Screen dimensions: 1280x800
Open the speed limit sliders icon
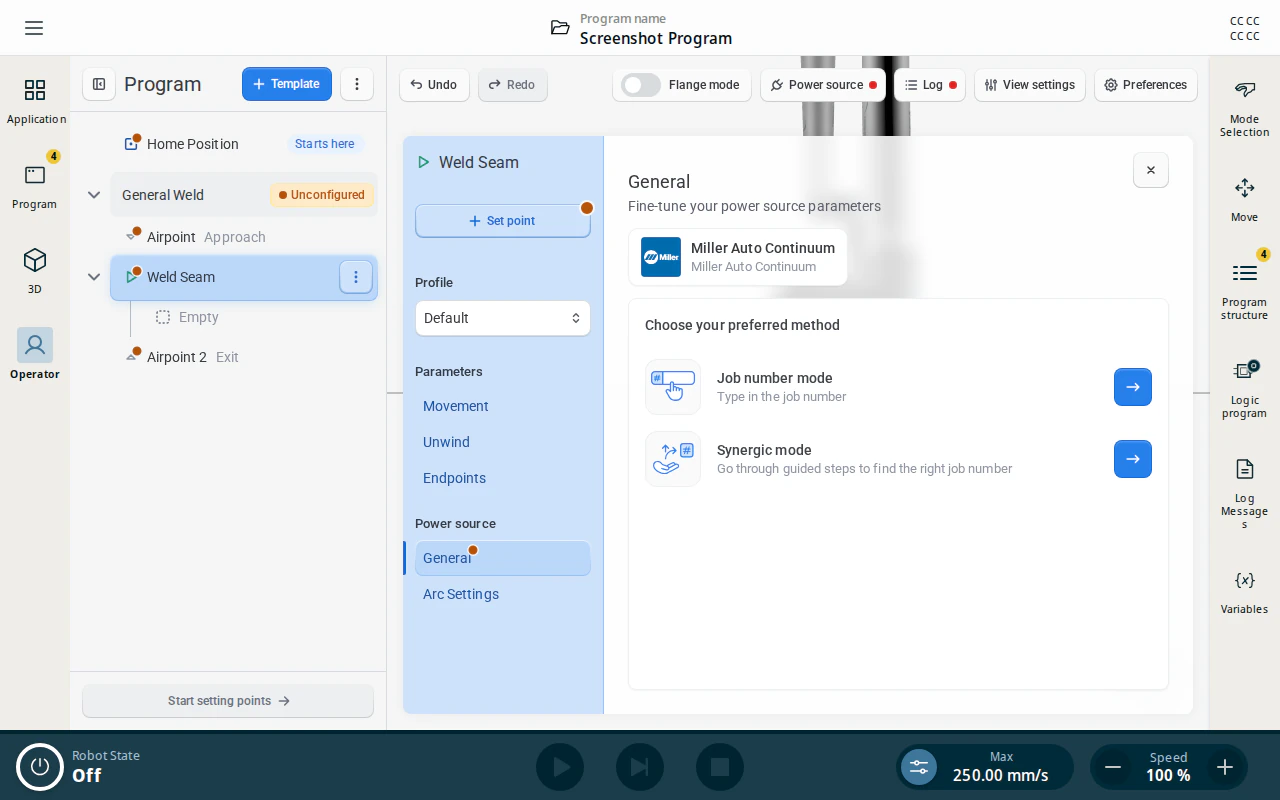point(919,767)
